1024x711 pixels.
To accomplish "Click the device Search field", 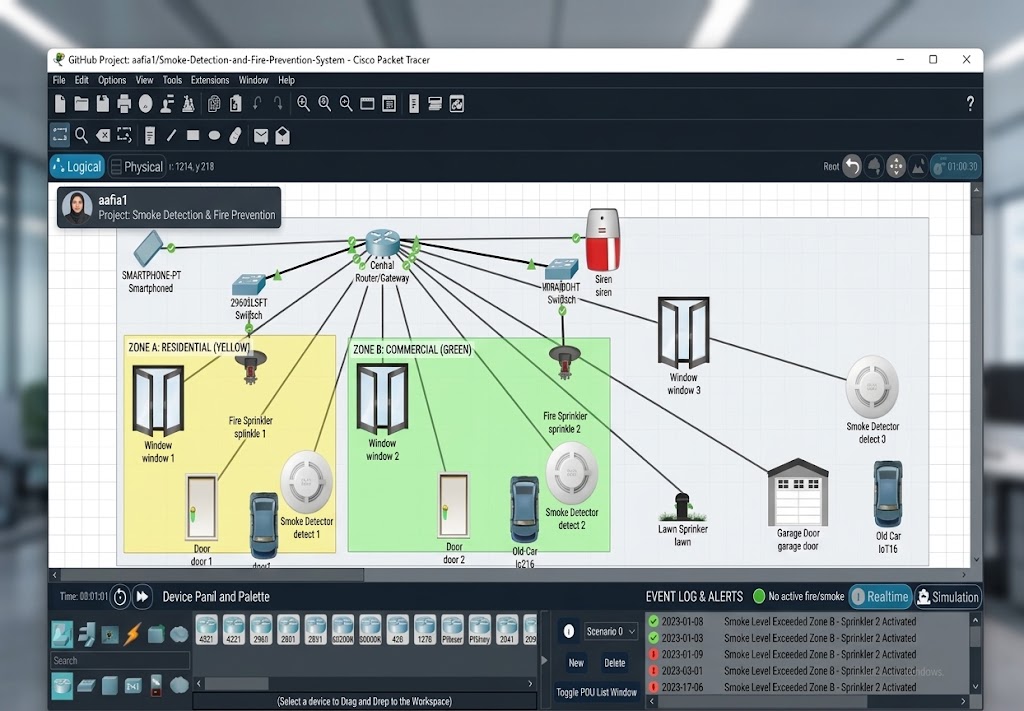I will click(x=120, y=661).
